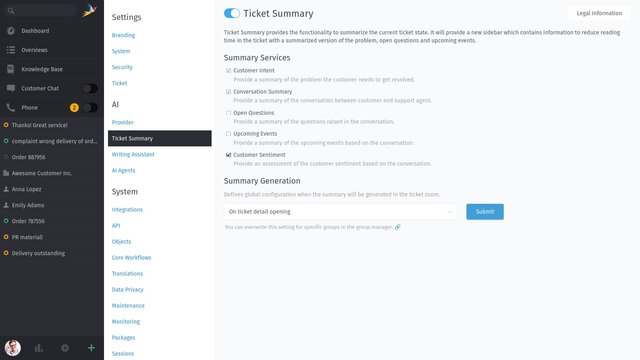
Task: Open group manager link icon
Action: [398, 227]
